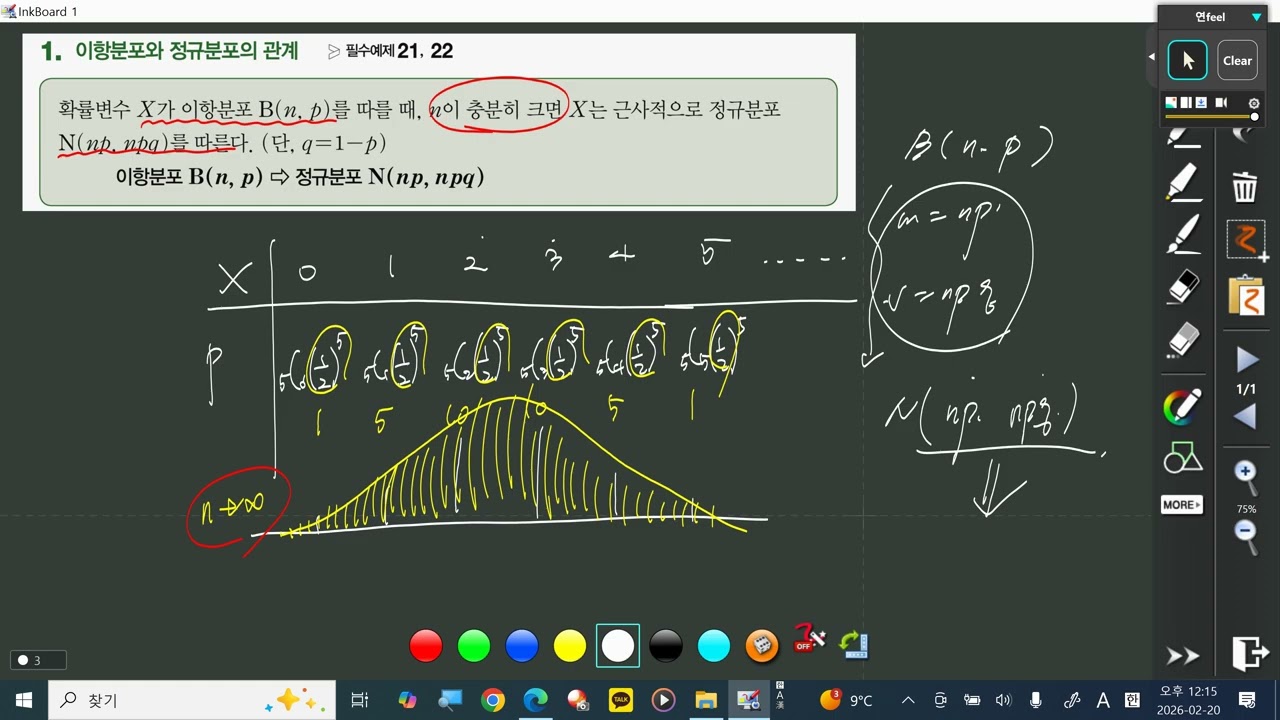The image size is (1280, 720).
Task: Toggle the A input mode indicator
Action: 1103,700
